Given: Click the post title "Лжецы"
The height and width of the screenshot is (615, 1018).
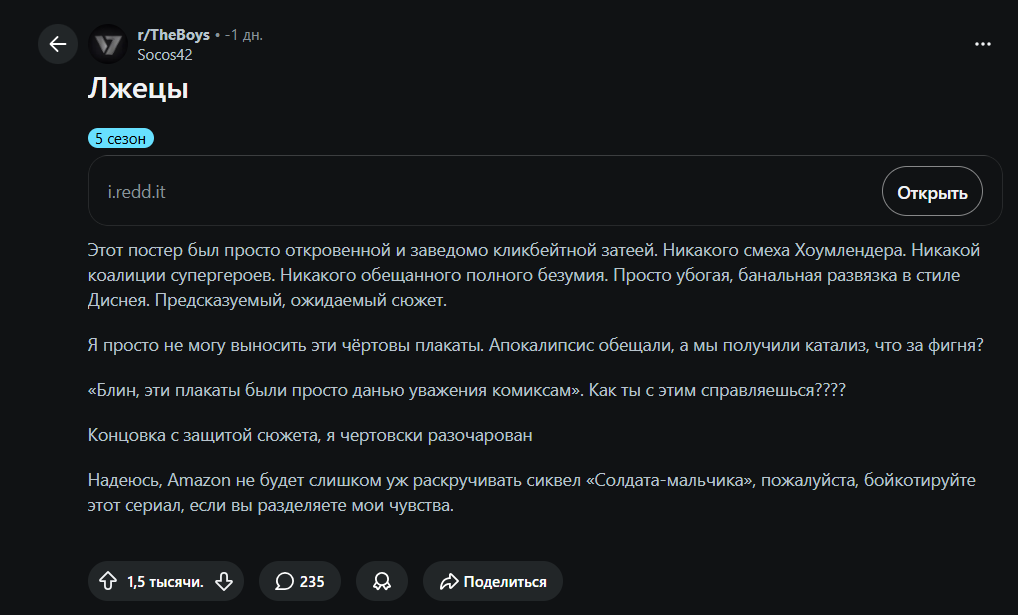Looking at the screenshot, I should (x=138, y=88).
